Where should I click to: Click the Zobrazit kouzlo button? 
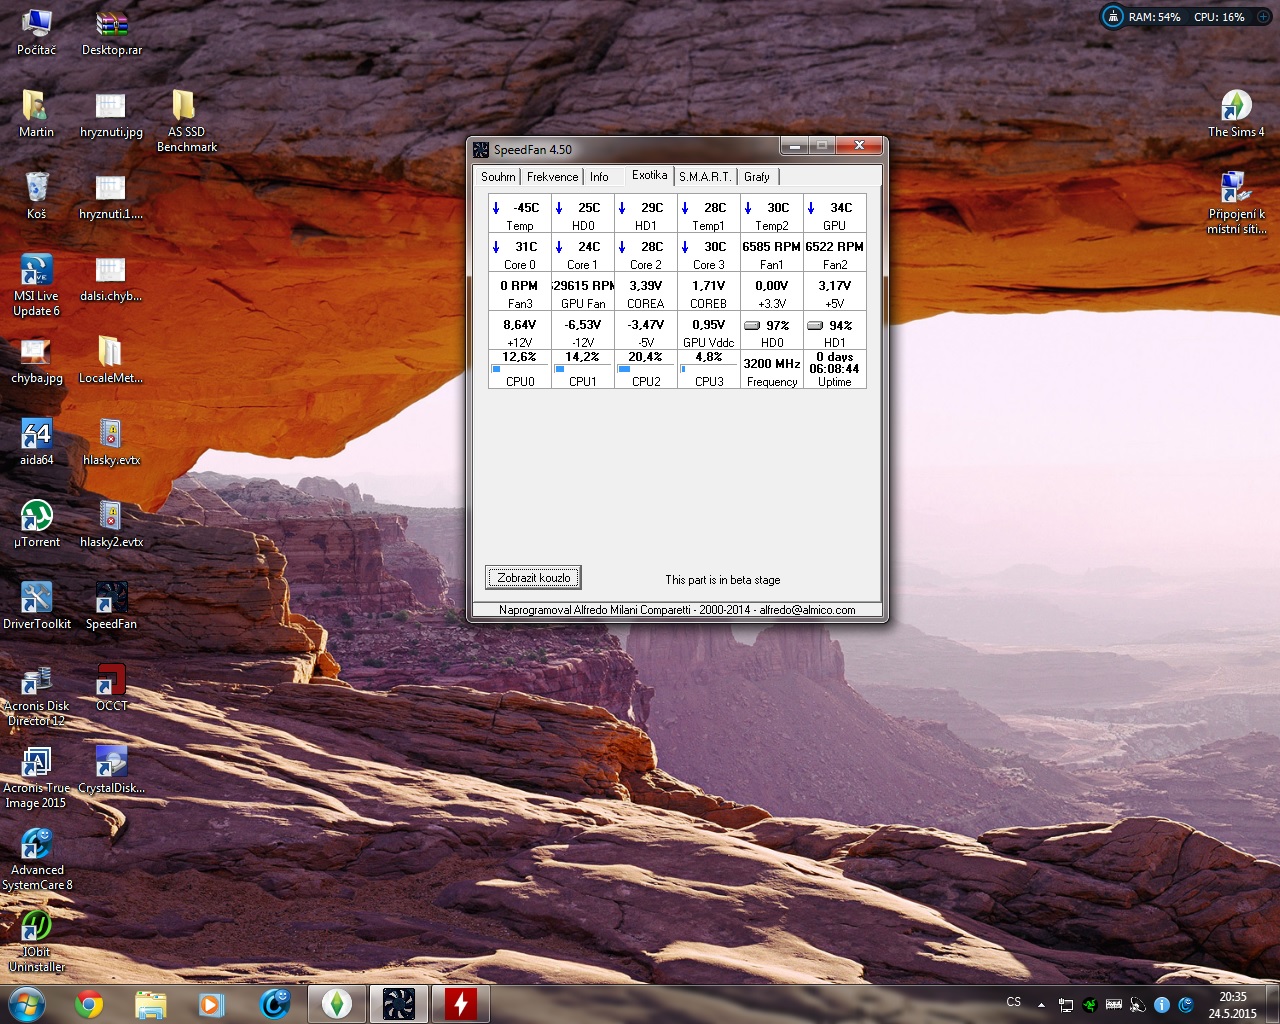click(x=533, y=578)
